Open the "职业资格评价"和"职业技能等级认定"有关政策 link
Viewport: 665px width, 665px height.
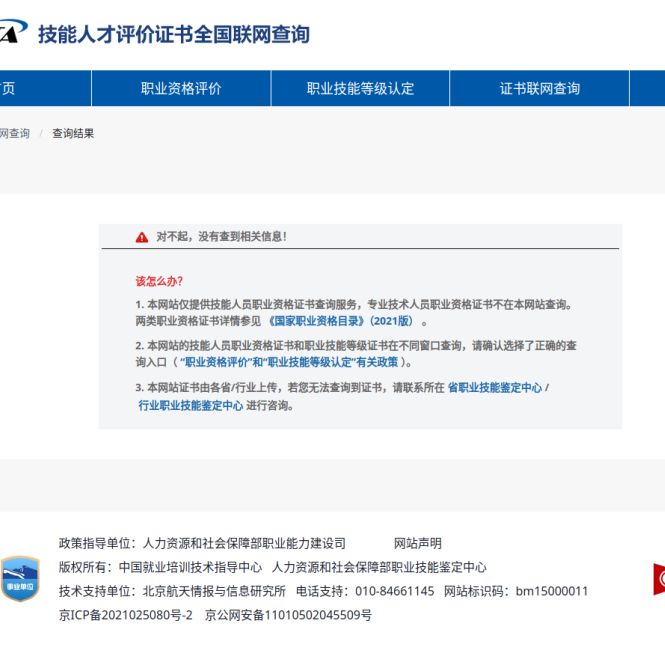click(289, 362)
